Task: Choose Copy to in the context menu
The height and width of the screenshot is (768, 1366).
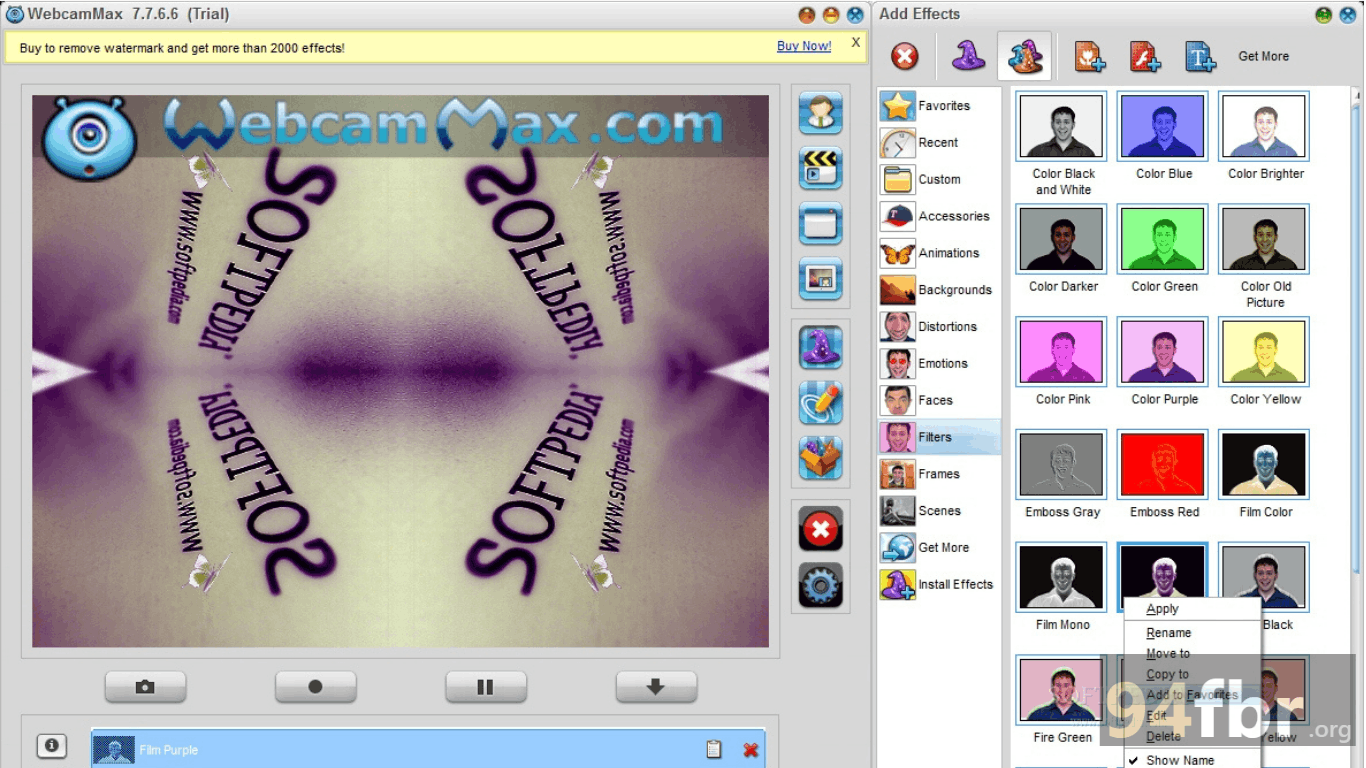Action: pyautogui.click(x=1191, y=675)
